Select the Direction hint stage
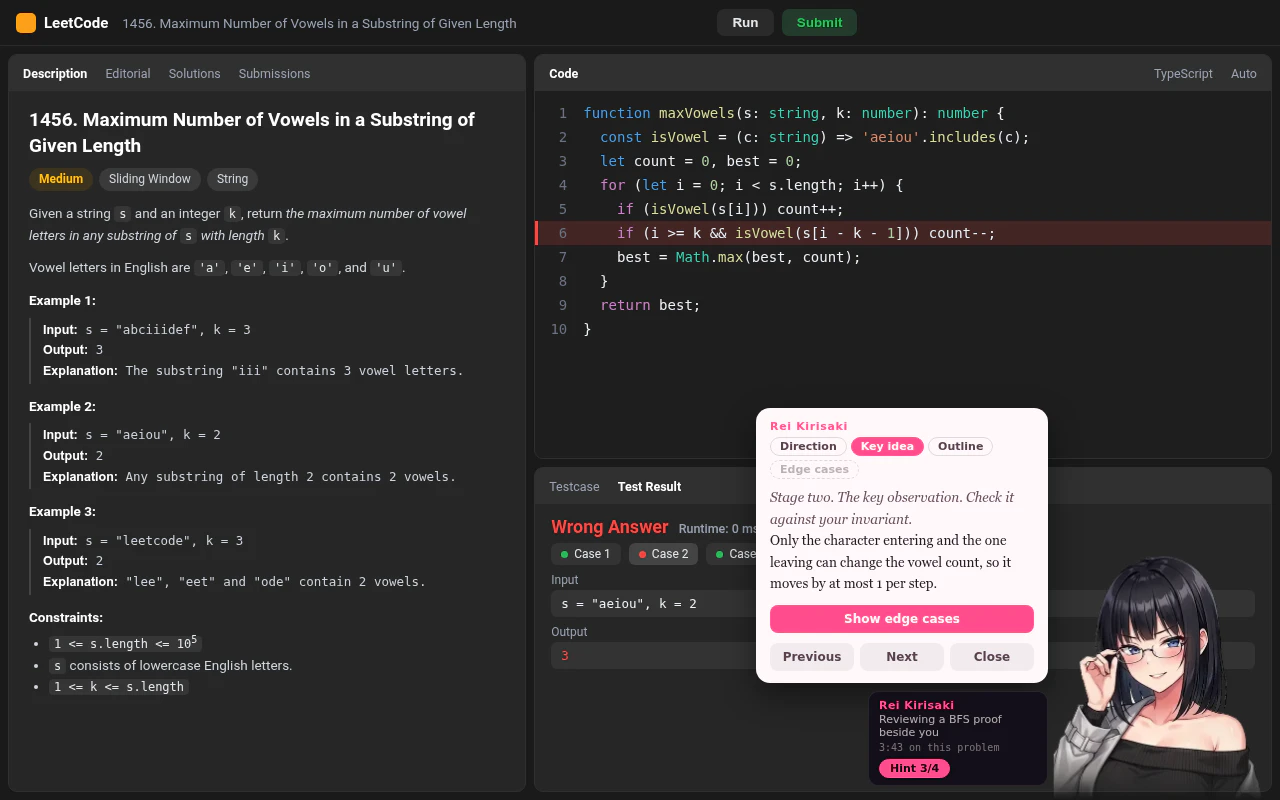Viewport: 1280px width, 800px height. (x=808, y=447)
